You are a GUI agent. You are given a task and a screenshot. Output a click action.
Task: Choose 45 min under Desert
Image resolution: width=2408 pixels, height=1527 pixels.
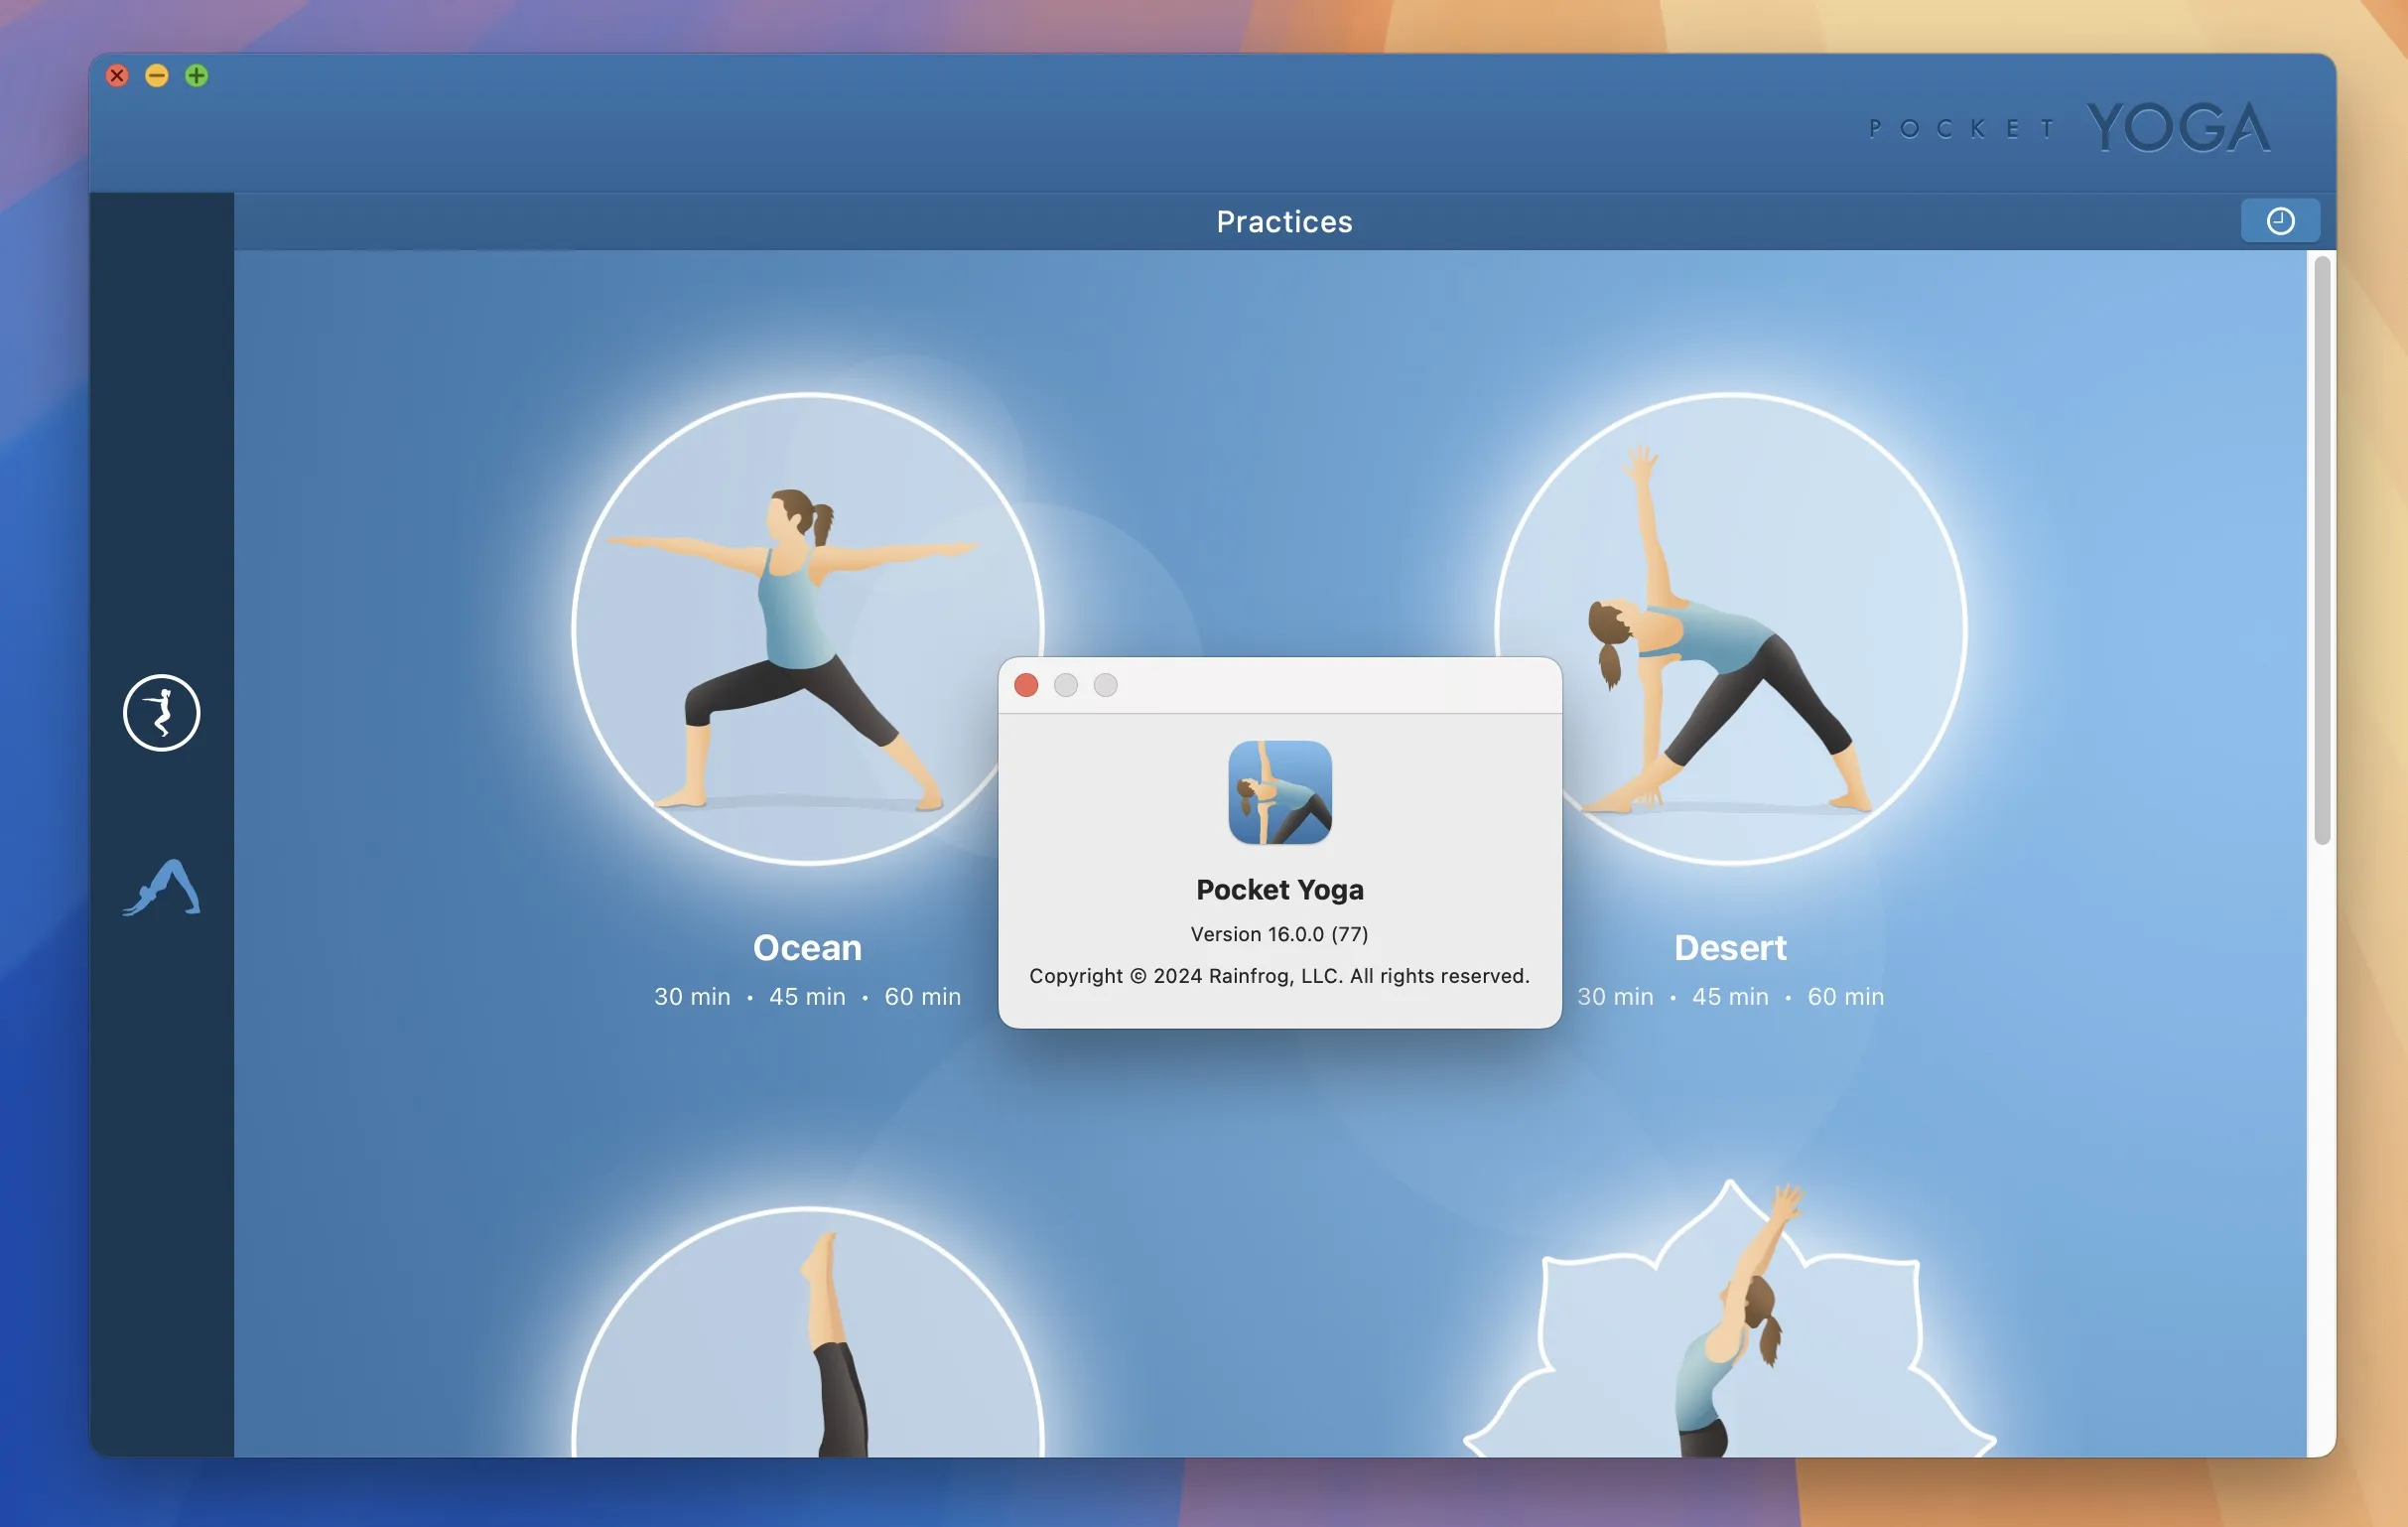click(x=1730, y=996)
